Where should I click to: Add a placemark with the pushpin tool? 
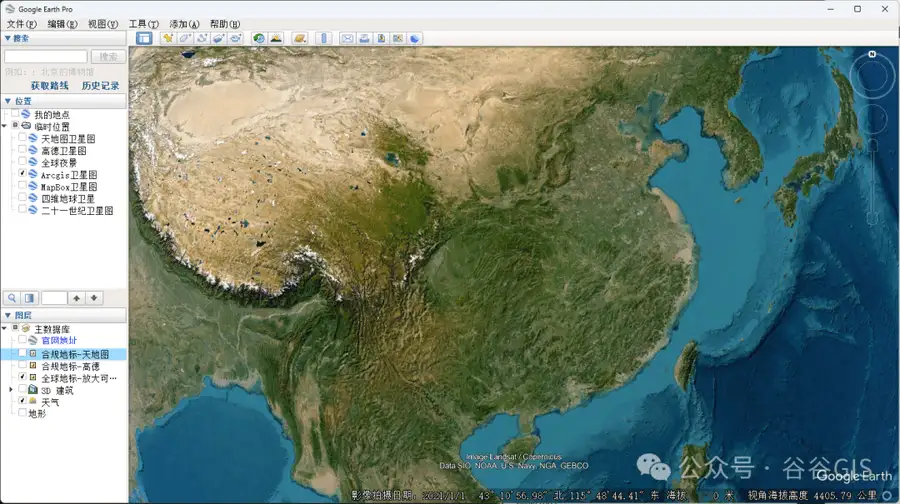coord(168,38)
